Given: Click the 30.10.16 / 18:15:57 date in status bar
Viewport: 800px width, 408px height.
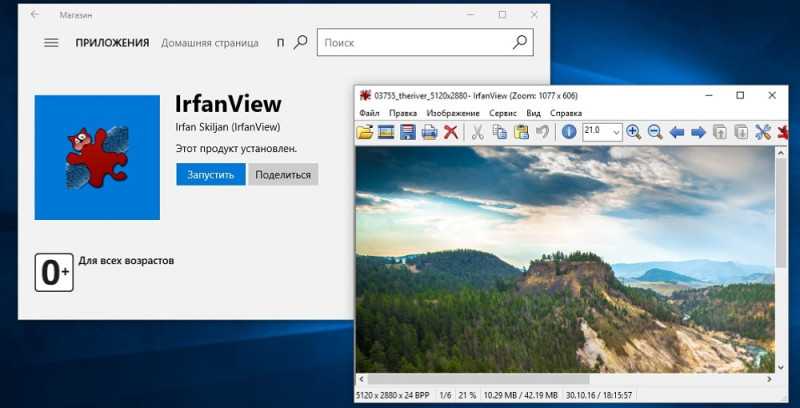Looking at the screenshot, I should point(599,395).
